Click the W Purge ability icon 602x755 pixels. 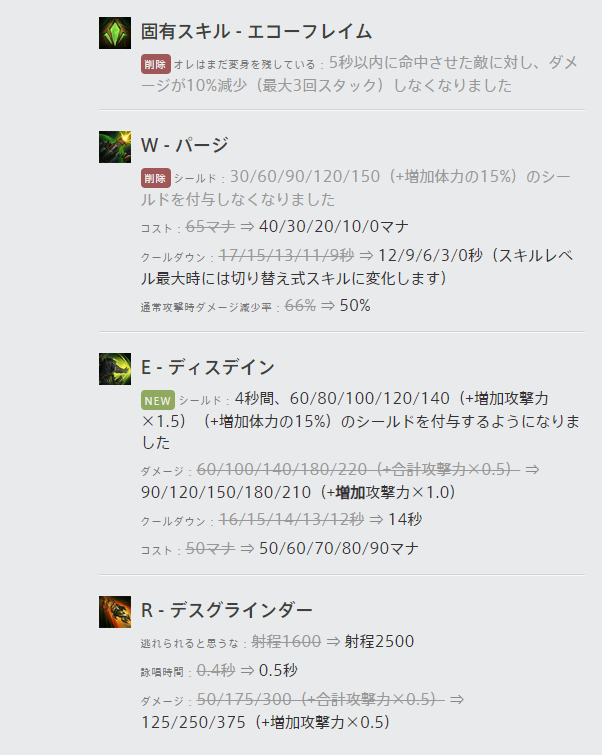tap(115, 147)
